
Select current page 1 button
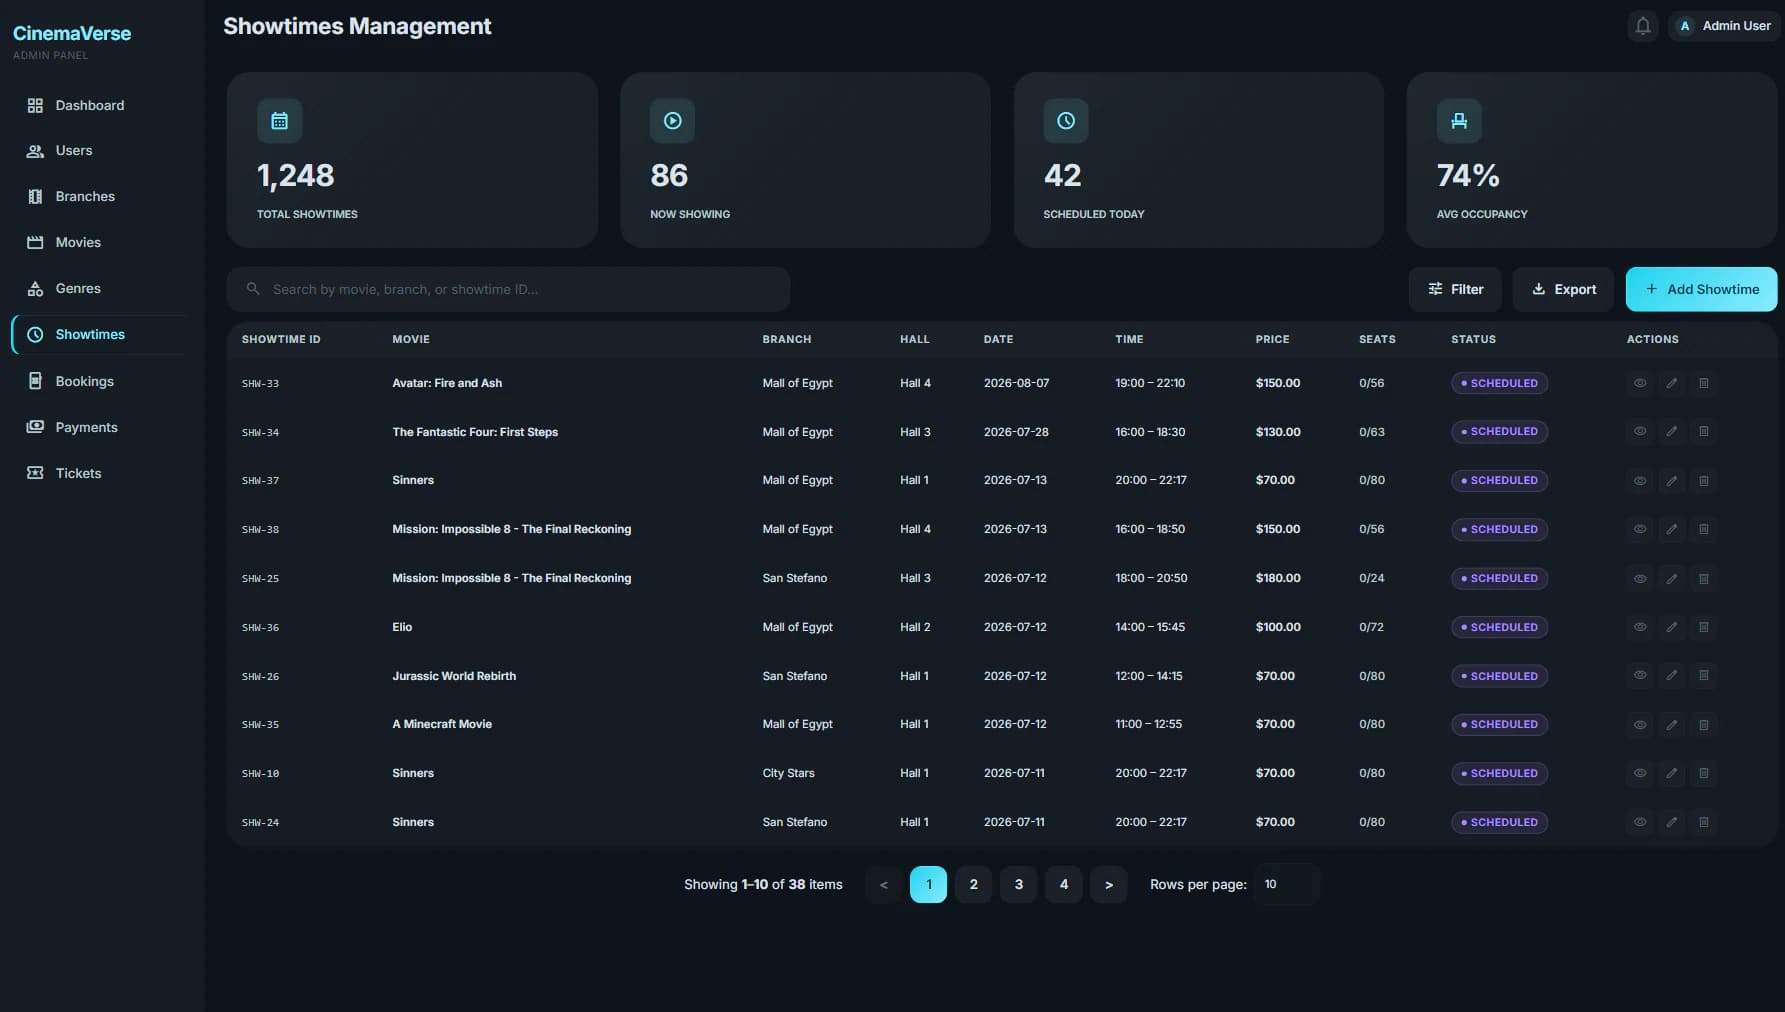[x=928, y=884]
